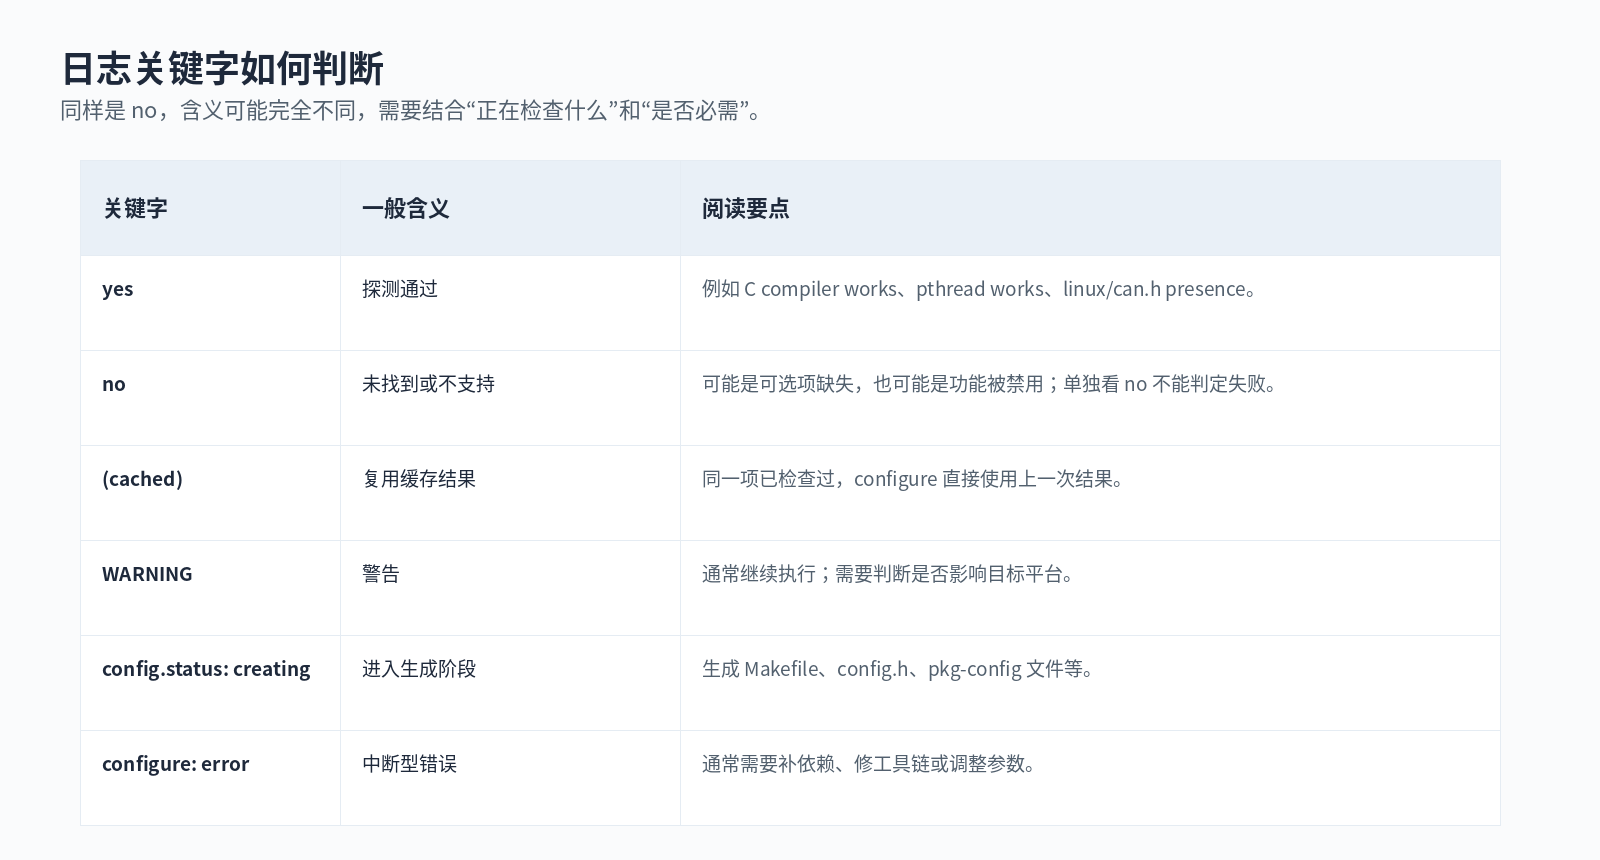Select the 中断型错误 cell

point(409,764)
